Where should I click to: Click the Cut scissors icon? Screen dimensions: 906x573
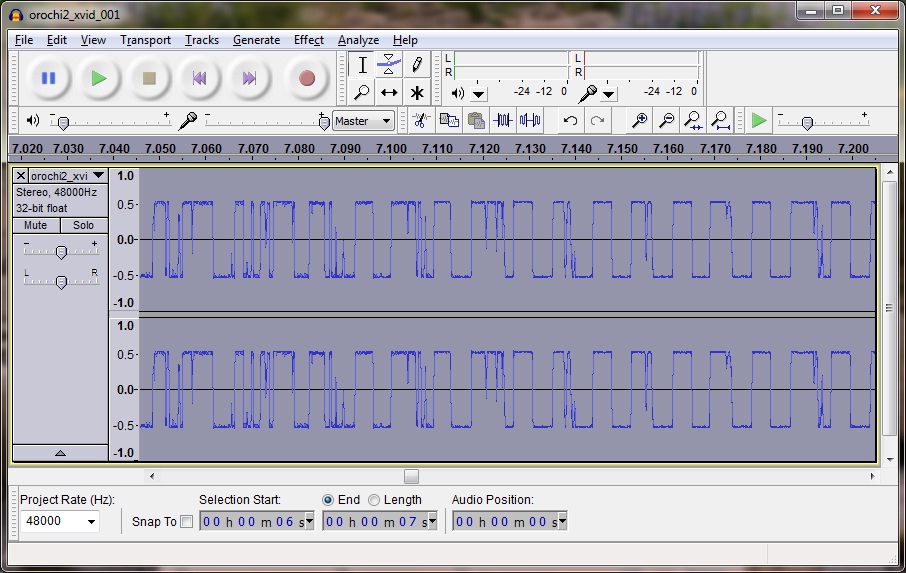coord(421,121)
